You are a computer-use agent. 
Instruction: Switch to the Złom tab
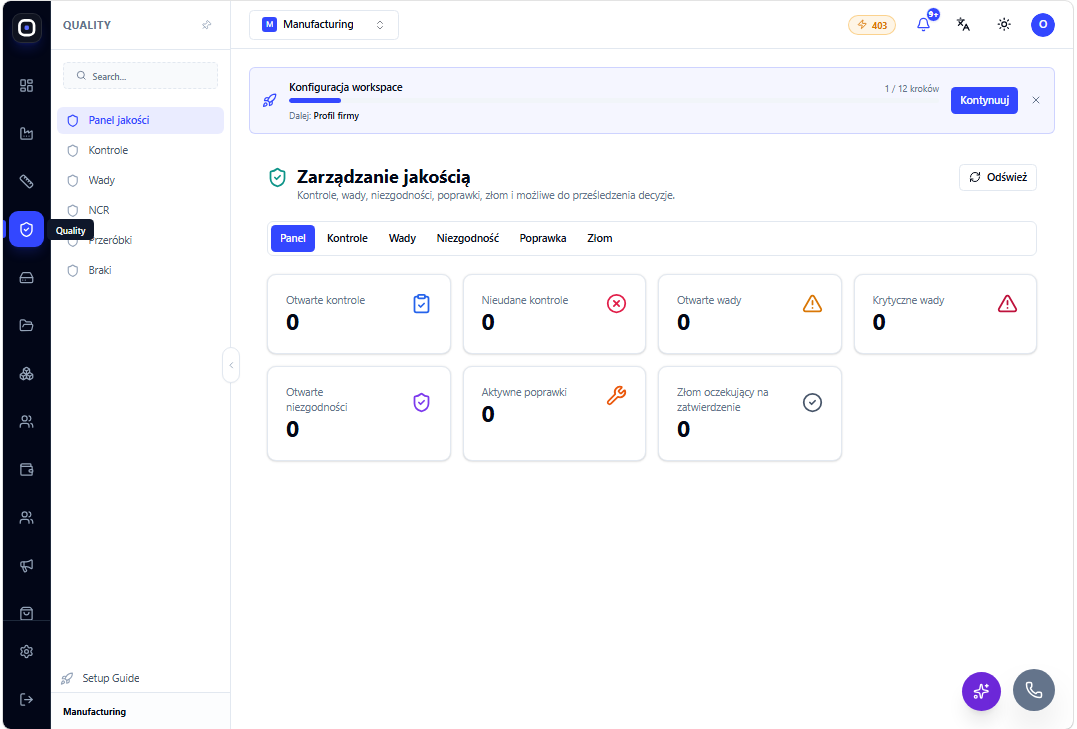coord(600,238)
